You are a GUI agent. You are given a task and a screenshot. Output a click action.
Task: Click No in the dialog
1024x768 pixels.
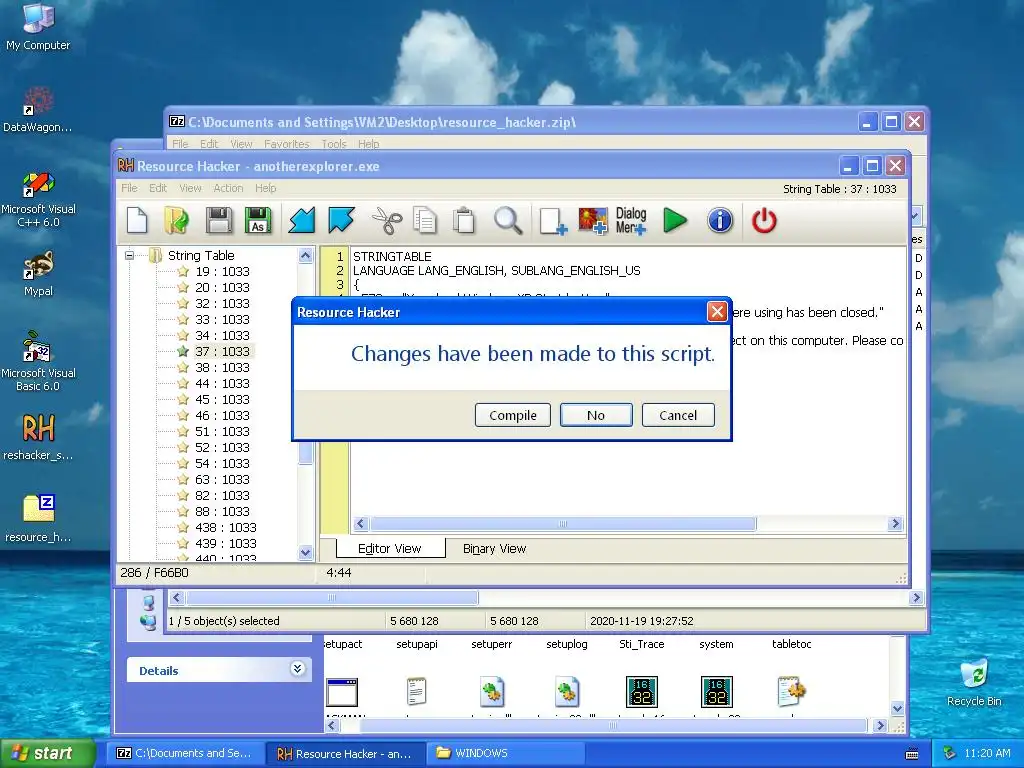(596, 415)
